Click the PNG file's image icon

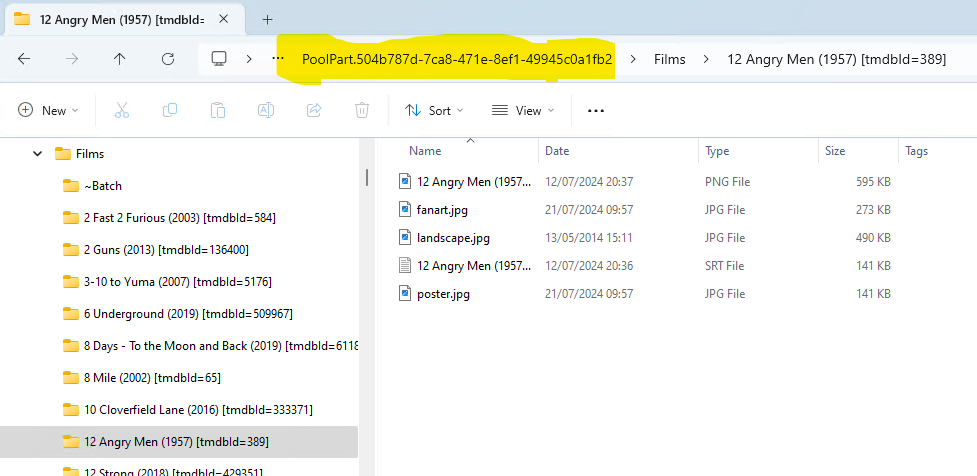[406, 181]
